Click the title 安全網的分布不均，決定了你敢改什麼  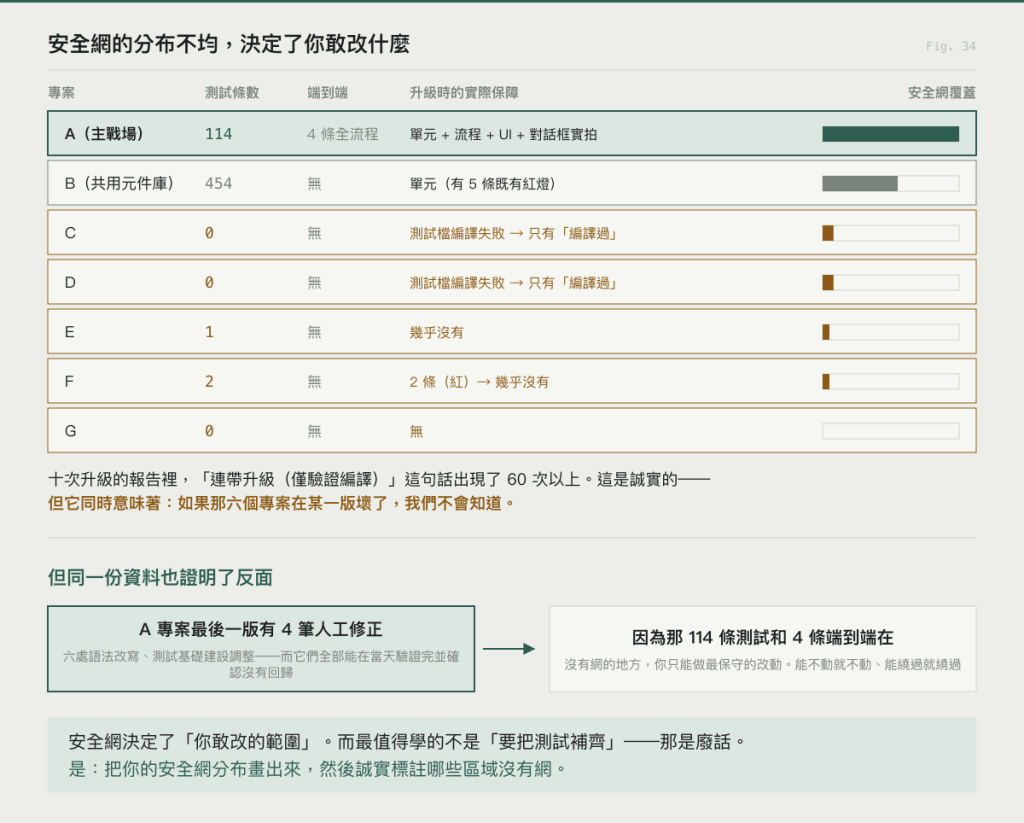point(229,44)
